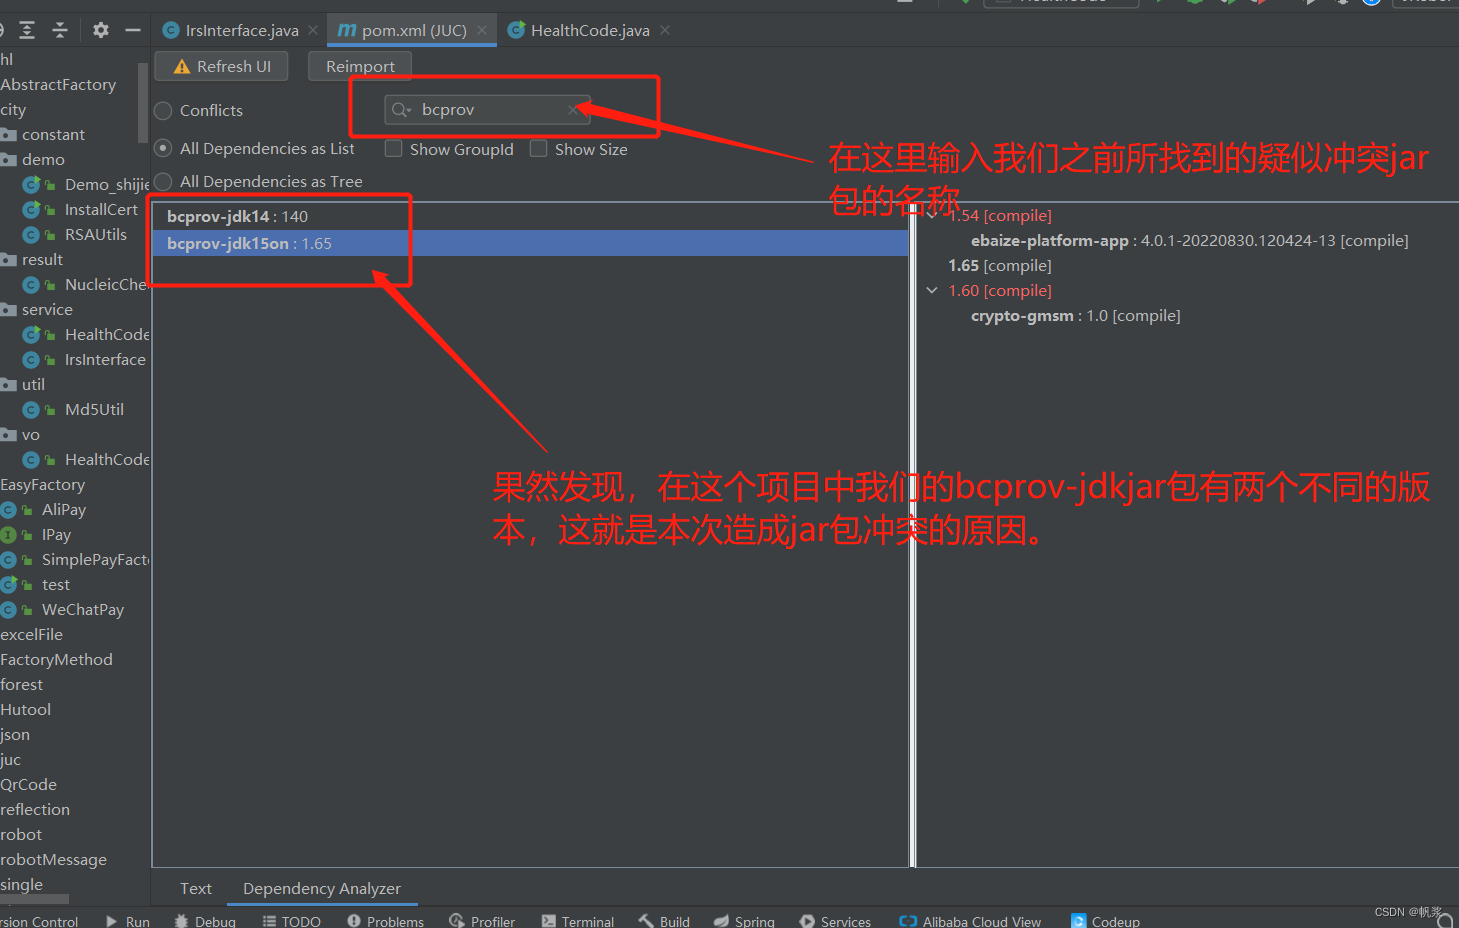Open panel settings via the gear icon
1459x928 pixels.
pyautogui.click(x=100, y=29)
